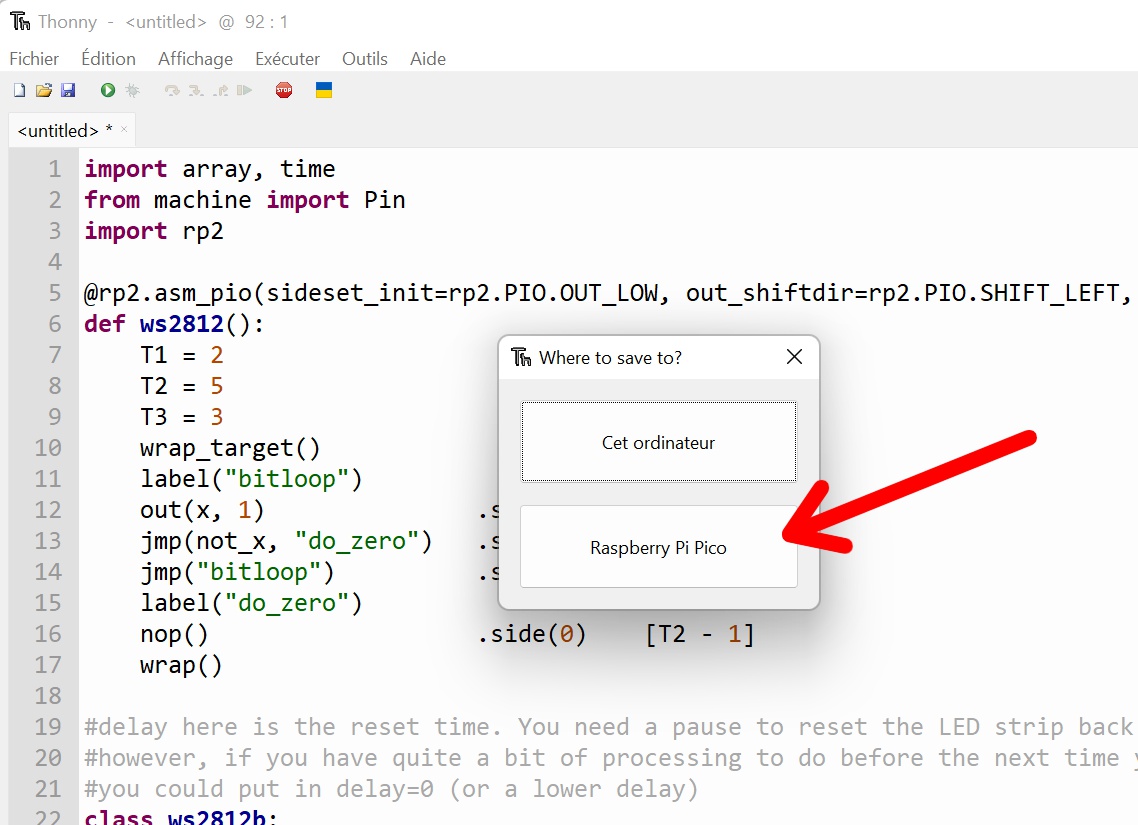Click the 'Where to save to?' dialog title
The height and width of the screenshot is (825, 1138).
[x=610, y=358]
